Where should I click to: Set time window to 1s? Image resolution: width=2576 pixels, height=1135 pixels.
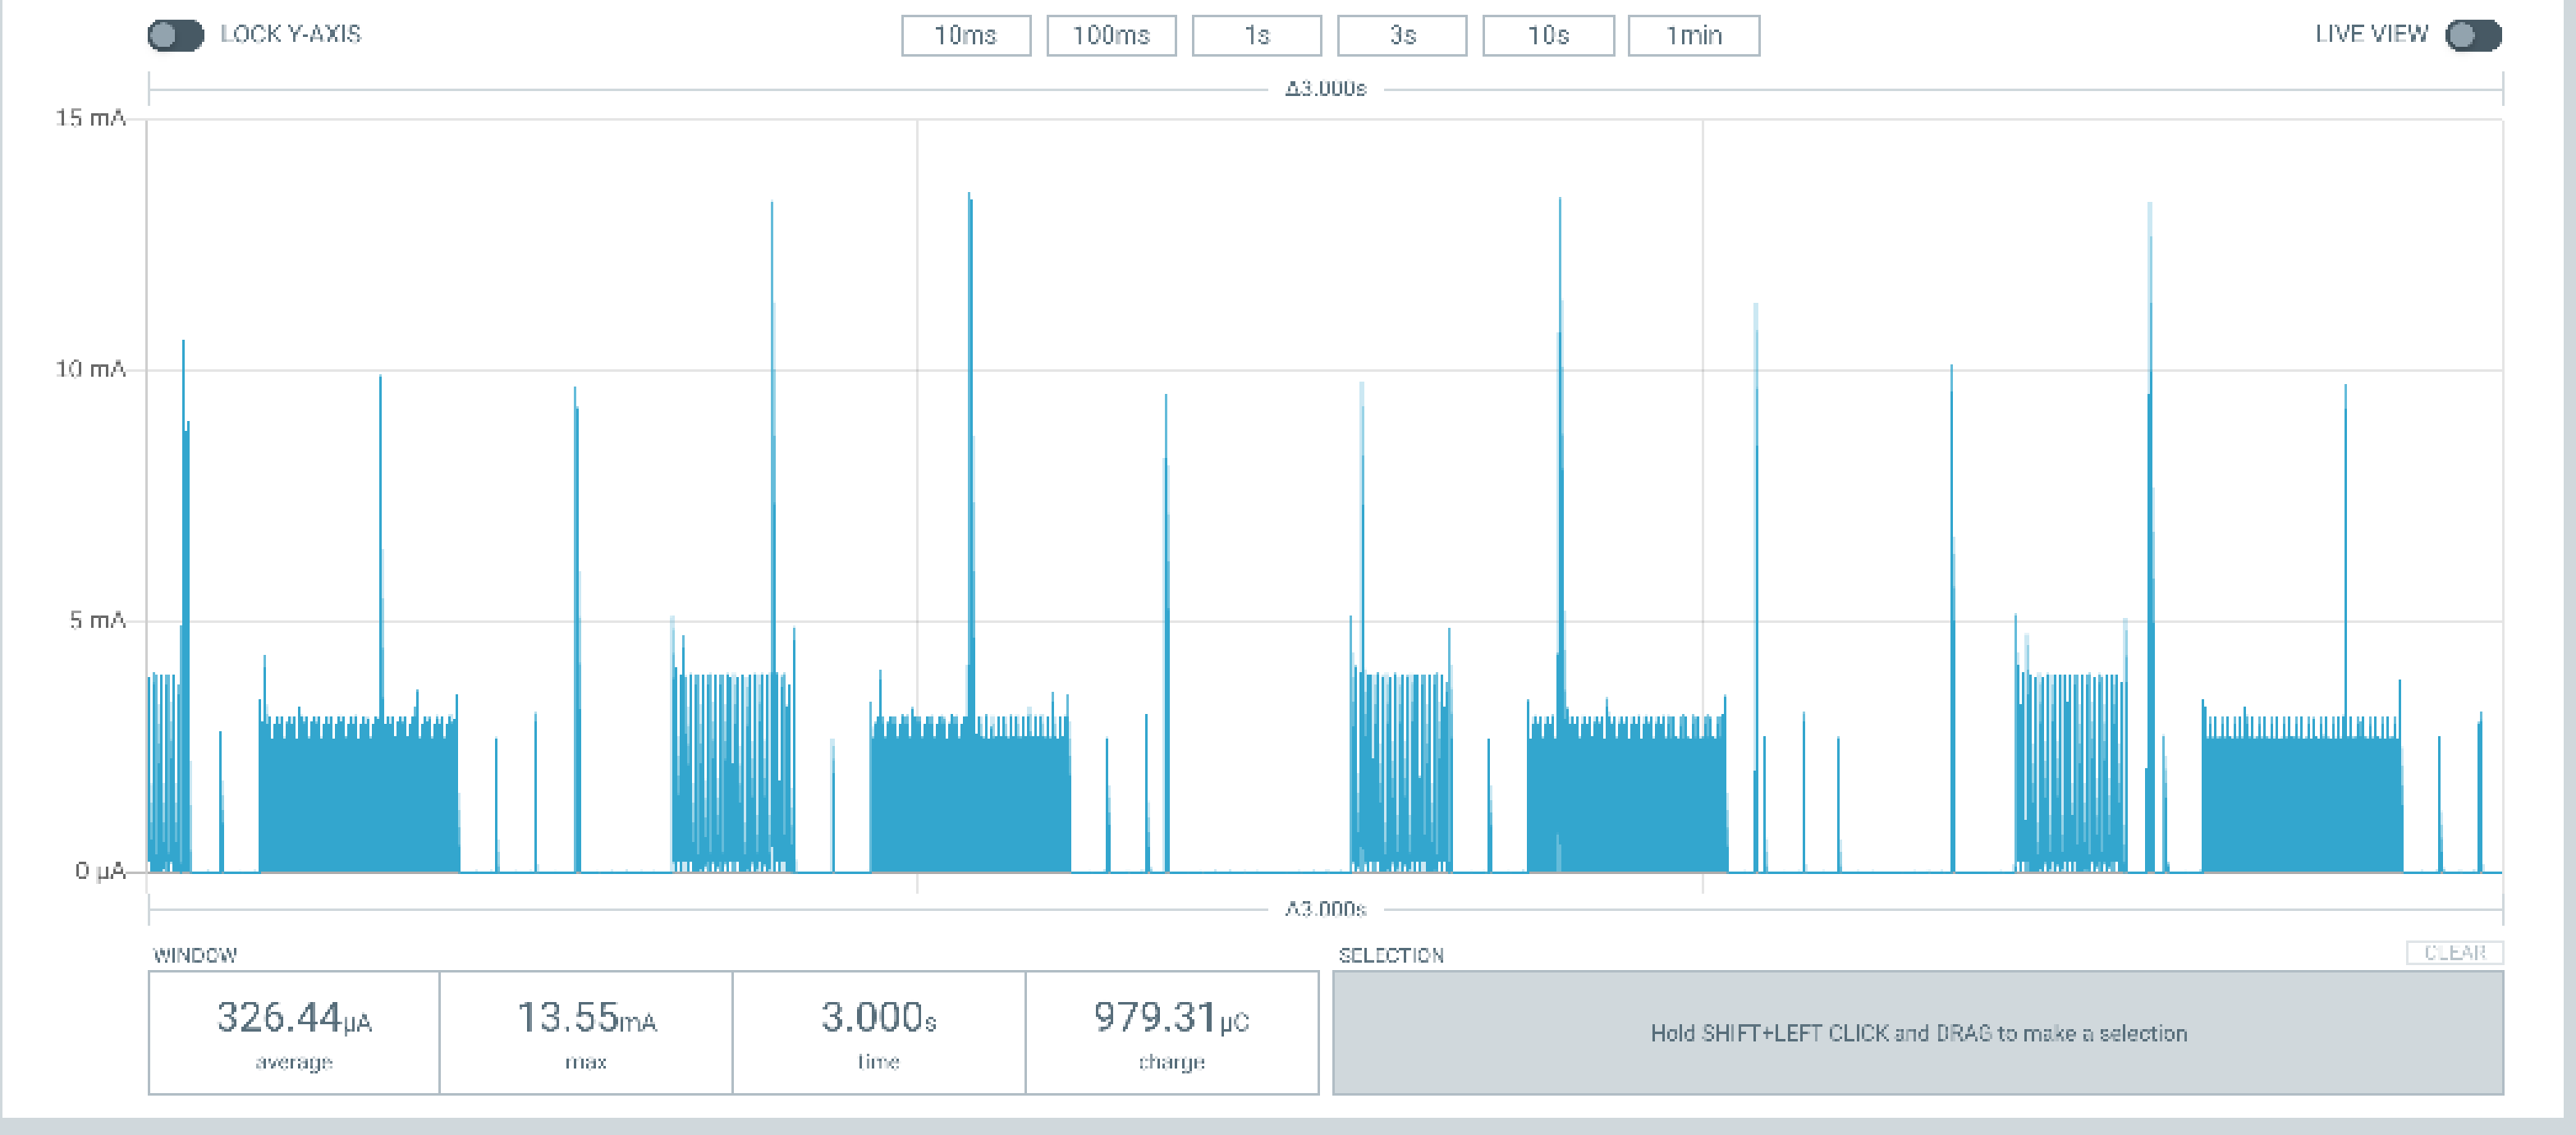1256,36
